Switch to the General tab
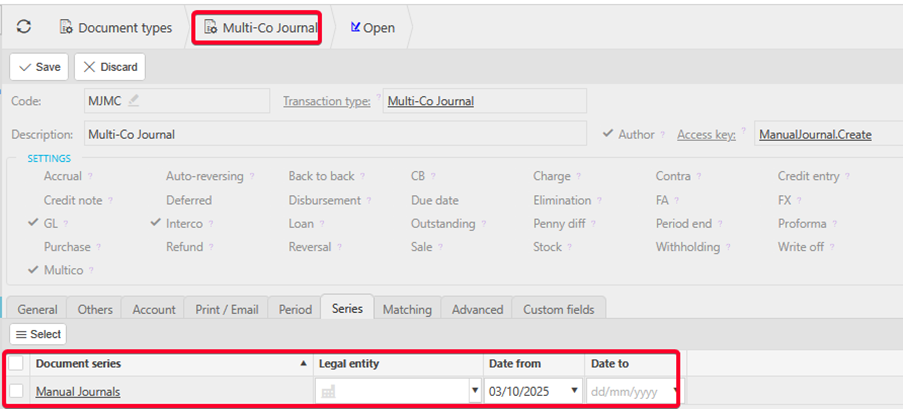 (x=37, y=309)
